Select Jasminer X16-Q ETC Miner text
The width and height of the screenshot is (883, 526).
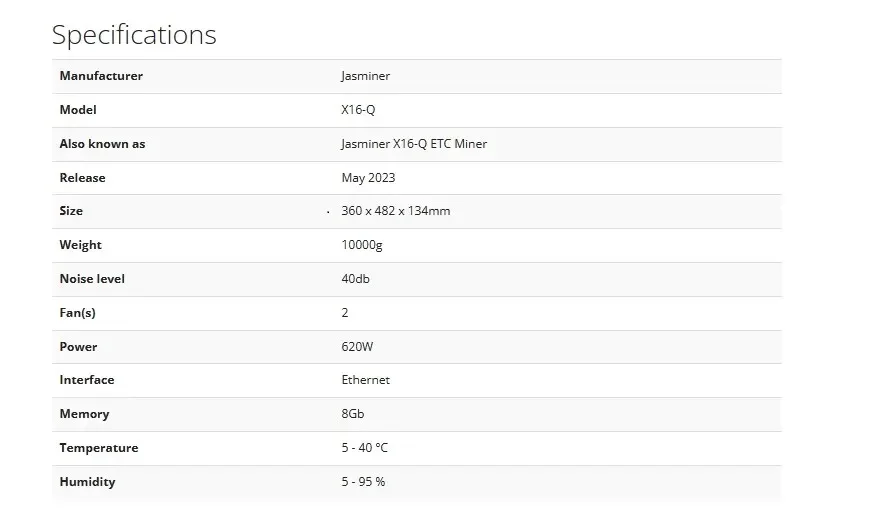pyautogui.click(x=414, y=144)
